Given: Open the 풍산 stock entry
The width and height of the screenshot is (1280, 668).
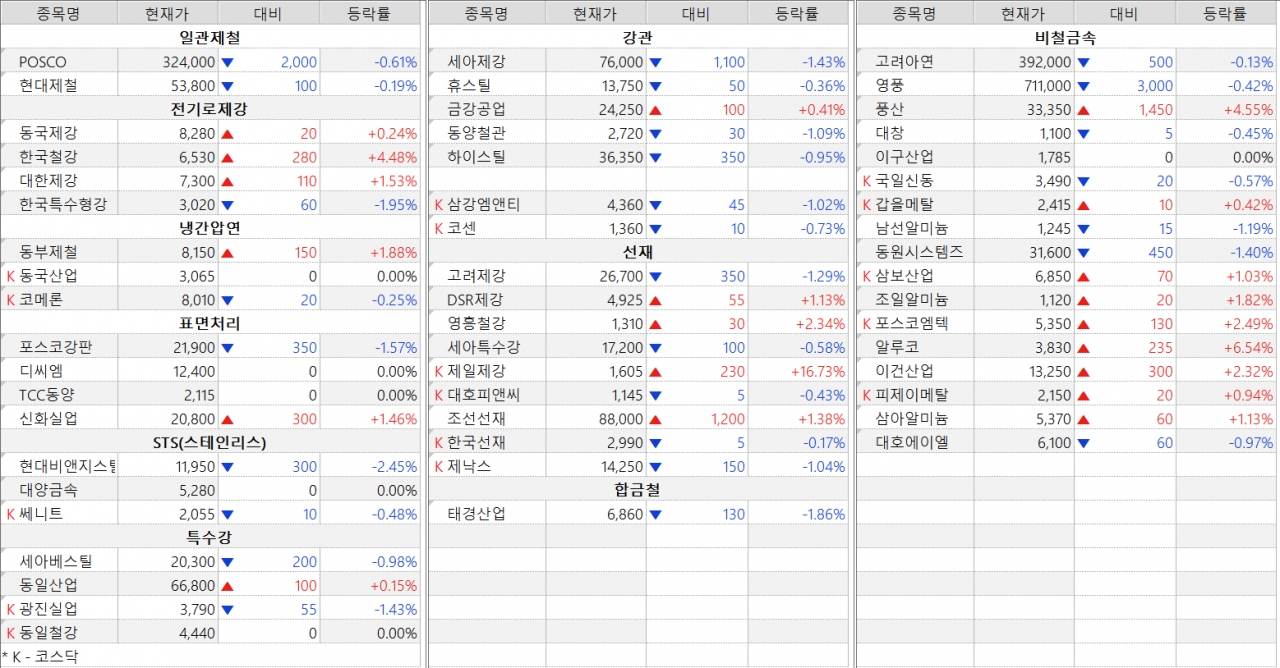Looking at the screenshot, I should (x=889, y=110).
